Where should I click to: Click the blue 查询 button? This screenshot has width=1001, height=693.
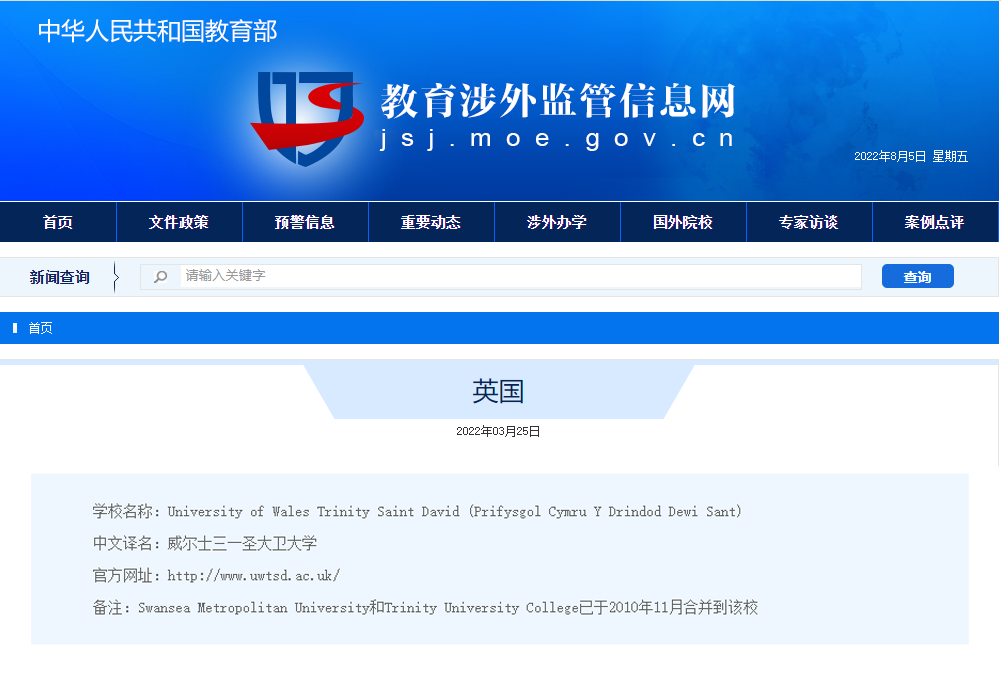917,276
